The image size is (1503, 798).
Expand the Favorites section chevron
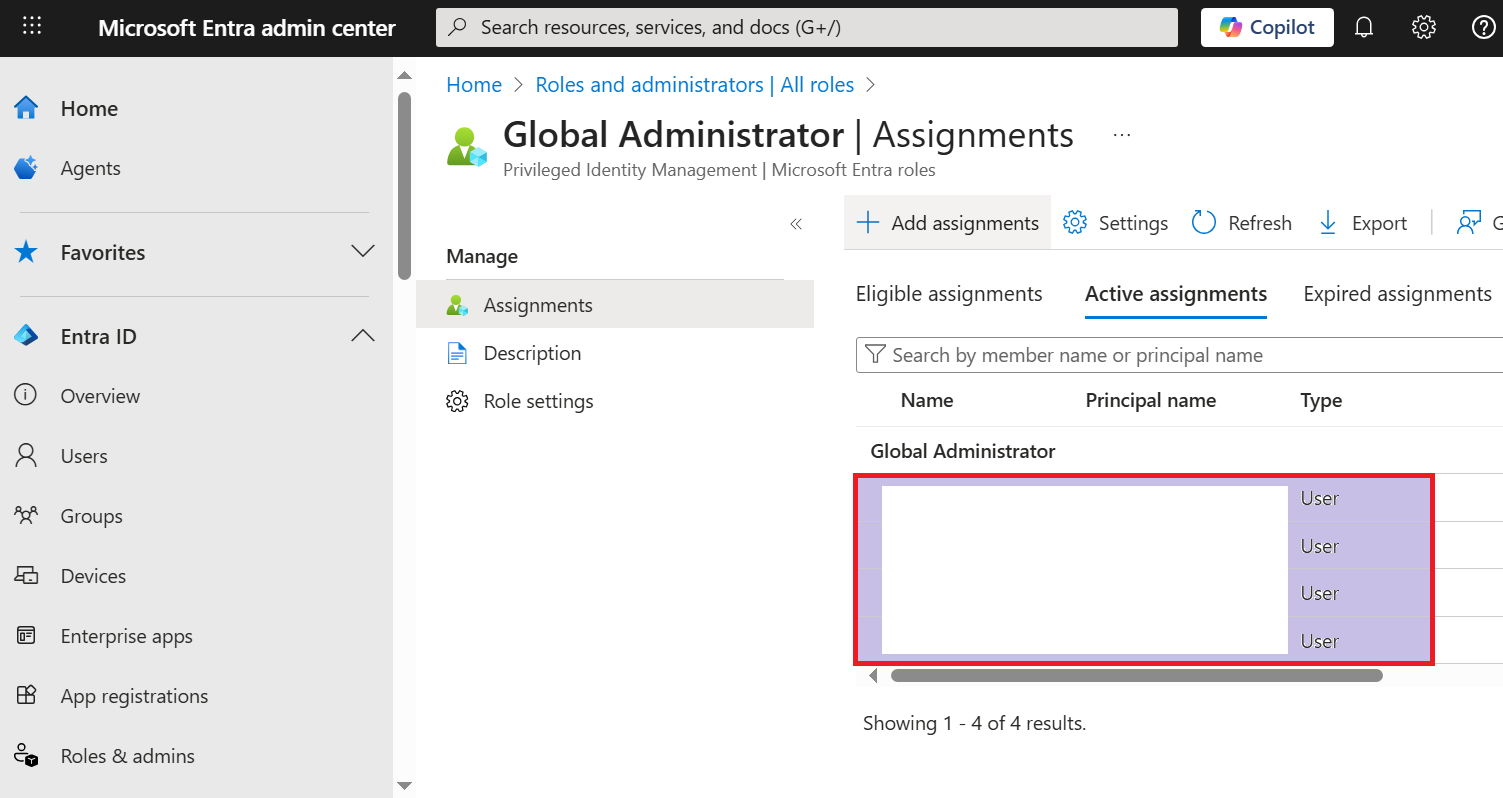click(363, 251)
